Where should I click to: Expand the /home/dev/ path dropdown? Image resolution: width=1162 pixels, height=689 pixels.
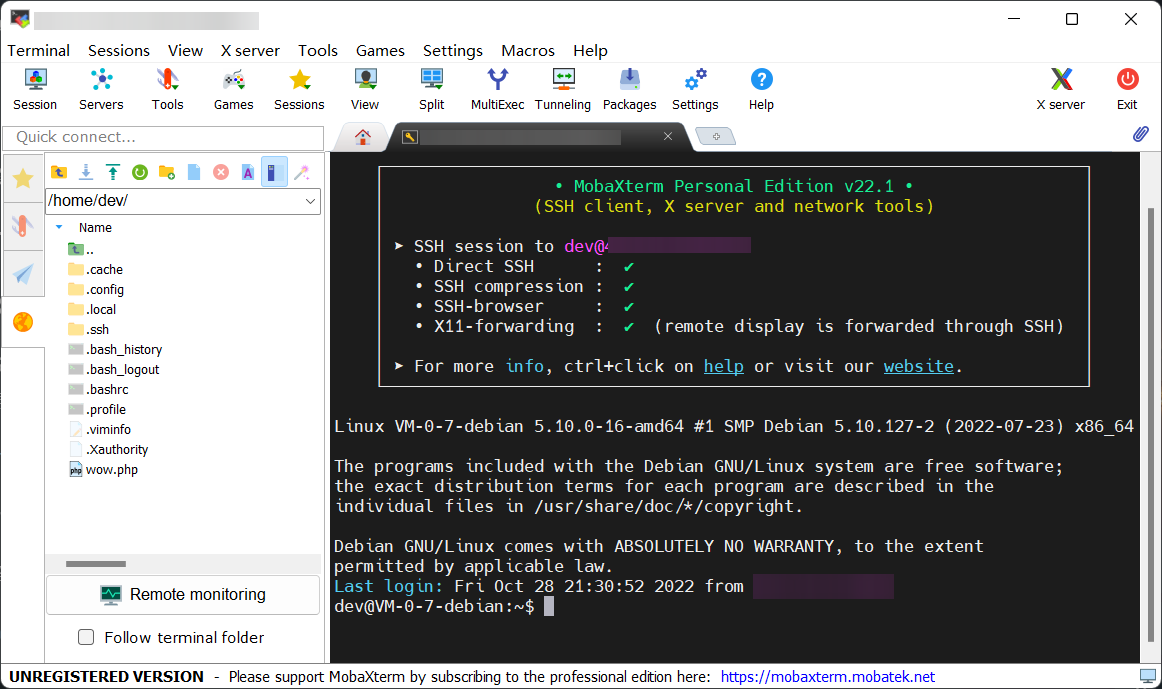coord(311,201)
